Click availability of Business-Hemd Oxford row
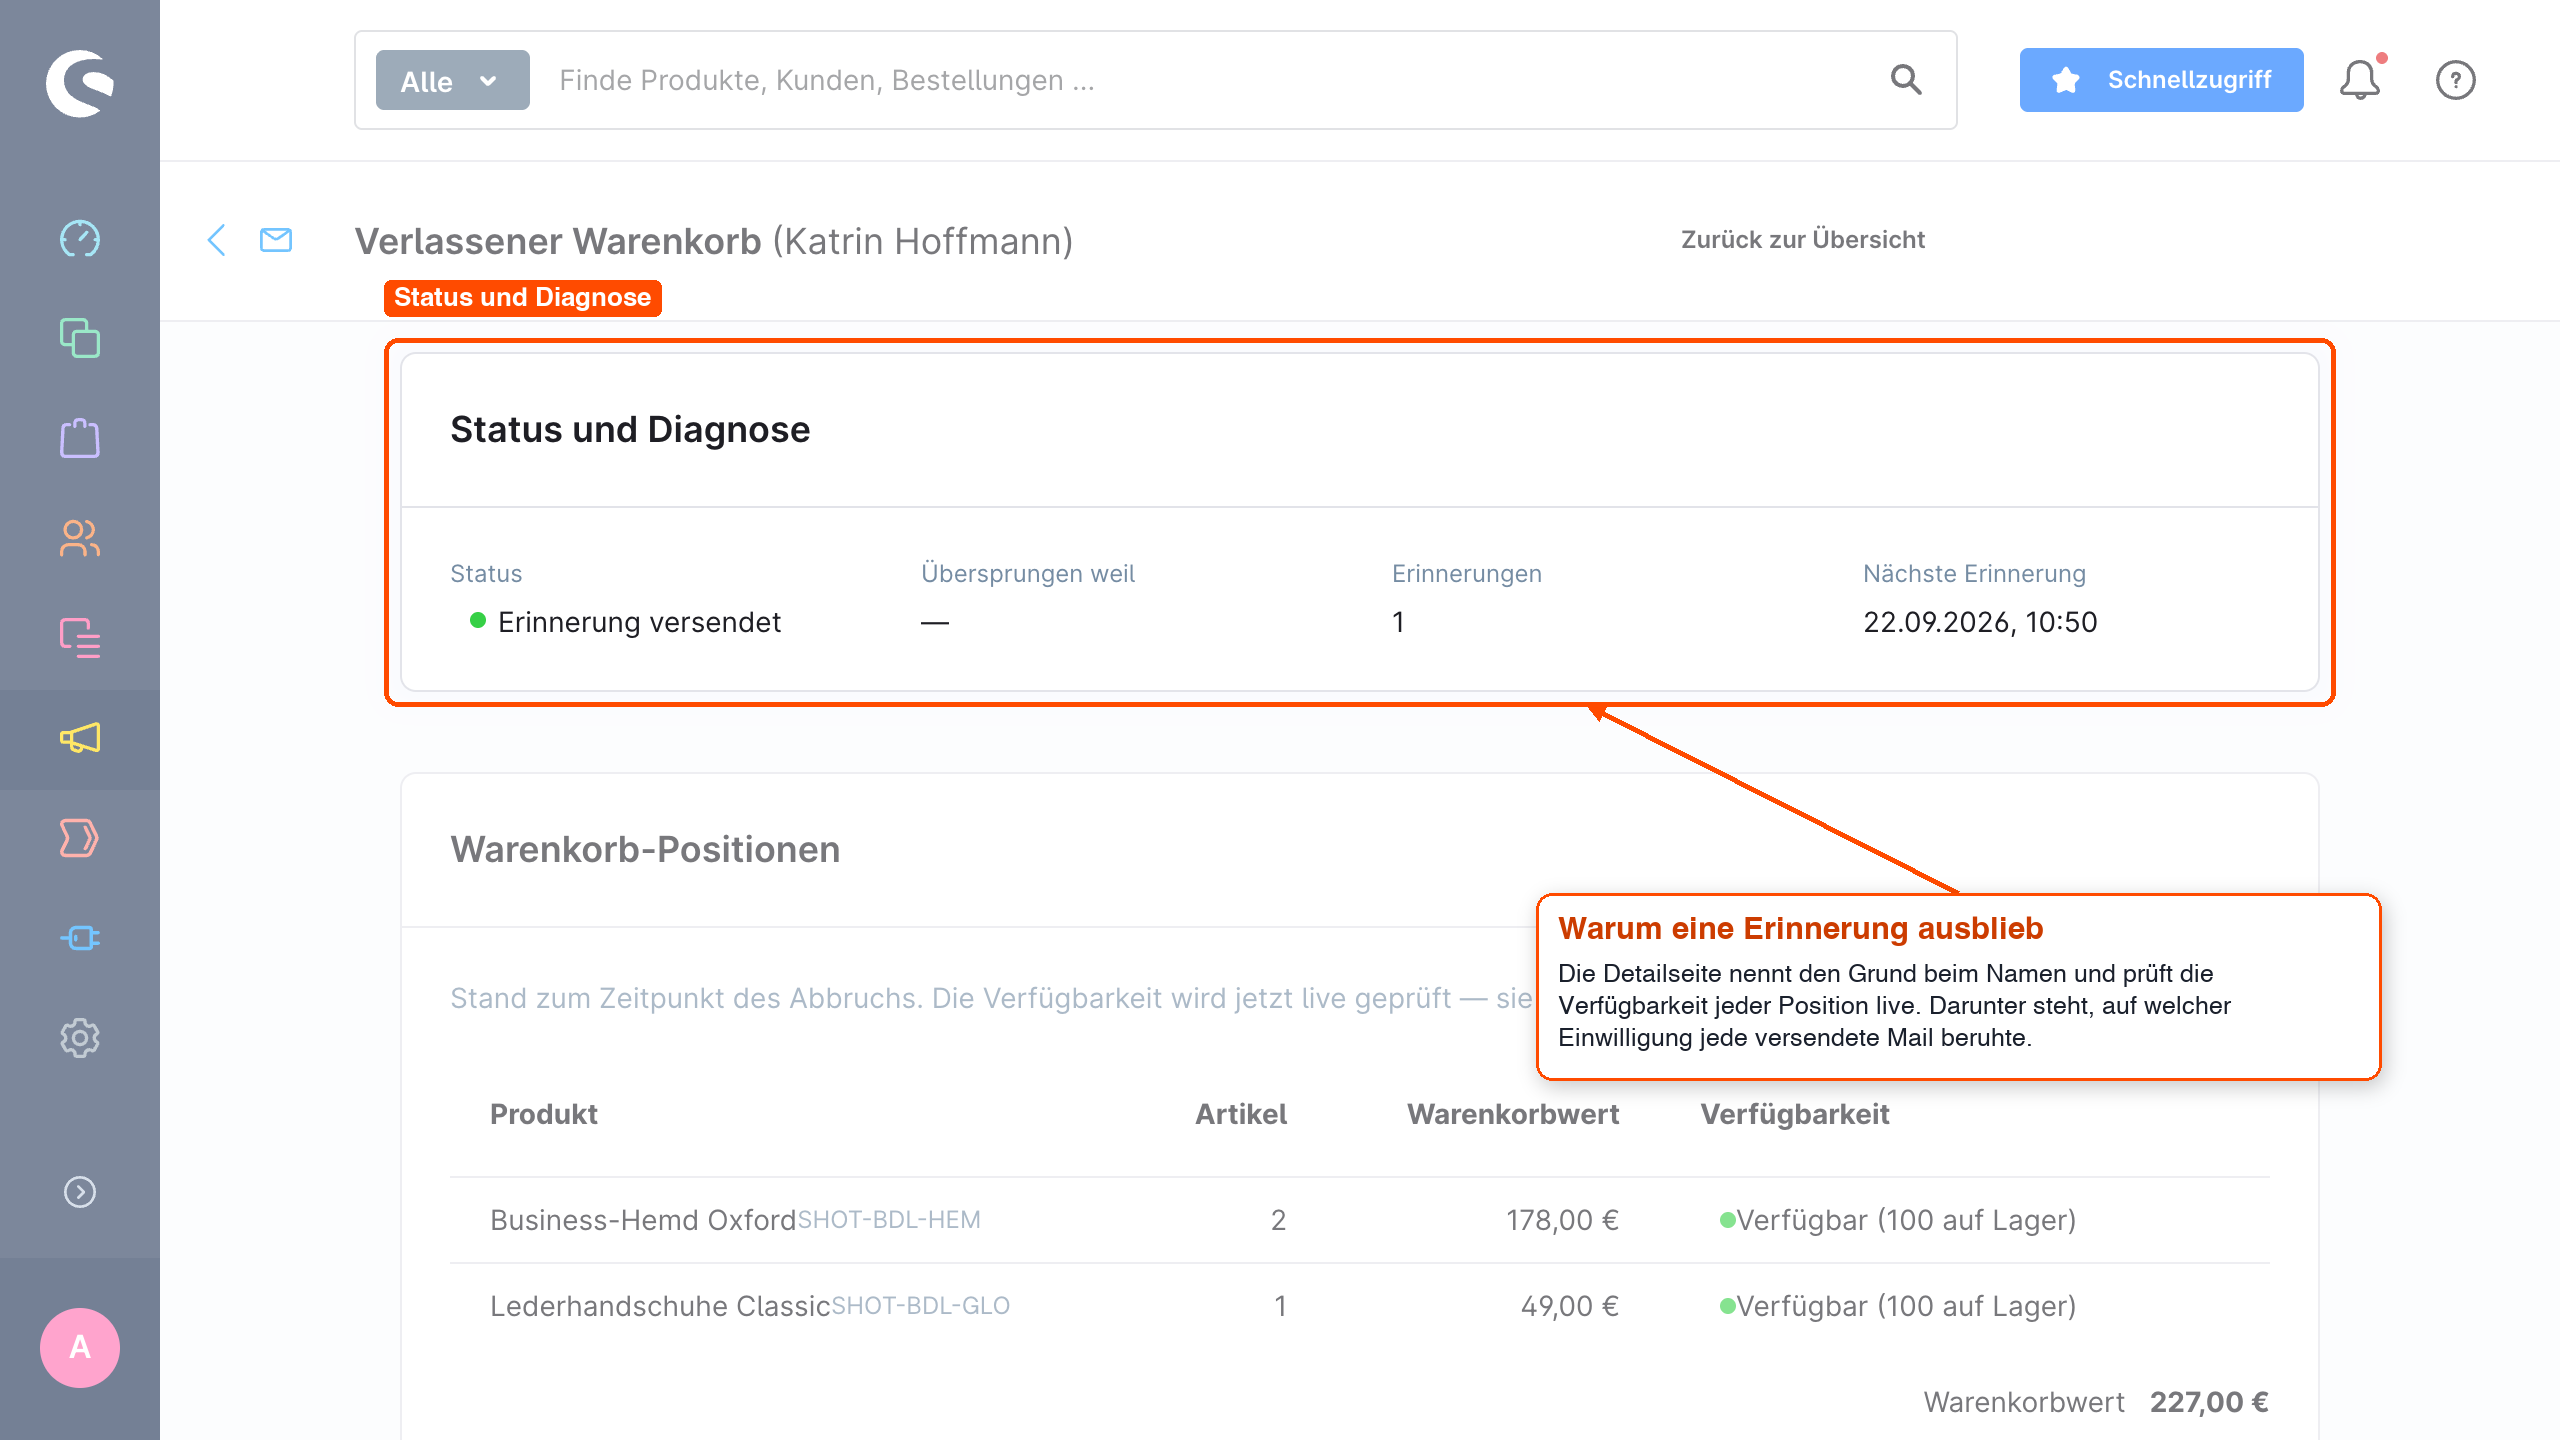This screenshot has width=2560, height=1440. [1898, 1220]
